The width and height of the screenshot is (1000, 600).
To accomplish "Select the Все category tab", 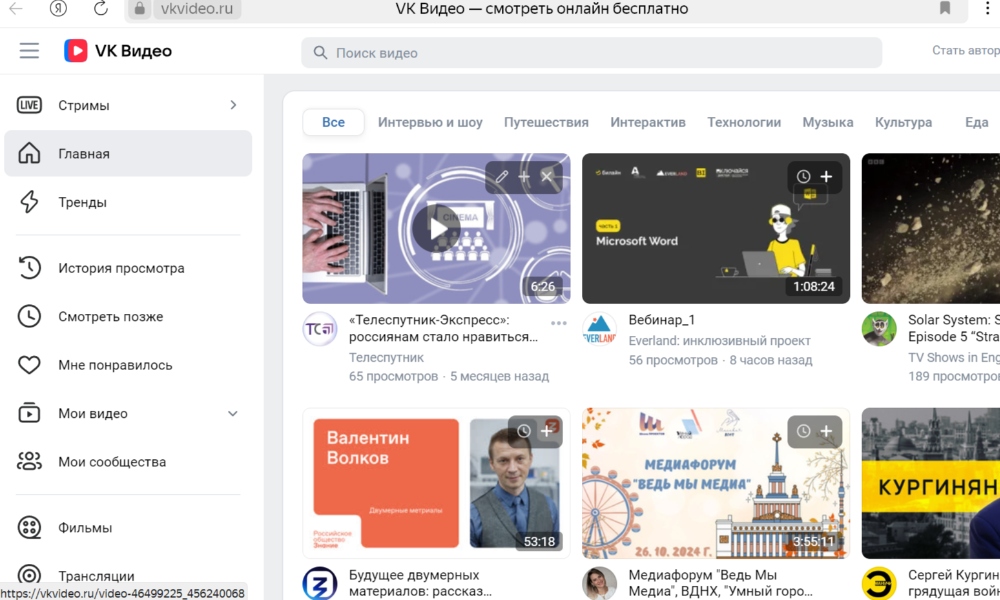I will pyautogui.click(x=334, y=122).
